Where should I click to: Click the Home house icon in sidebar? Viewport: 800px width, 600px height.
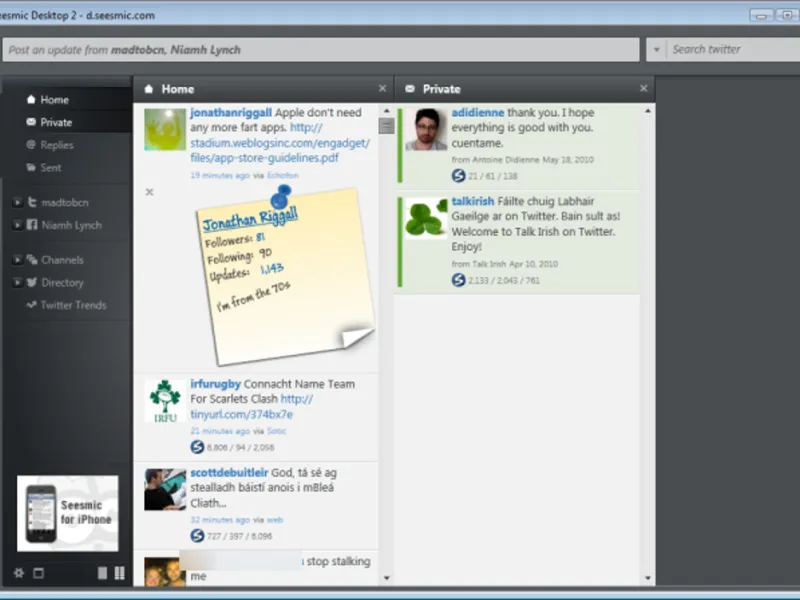pyautogui.click(x=31, y=99)
